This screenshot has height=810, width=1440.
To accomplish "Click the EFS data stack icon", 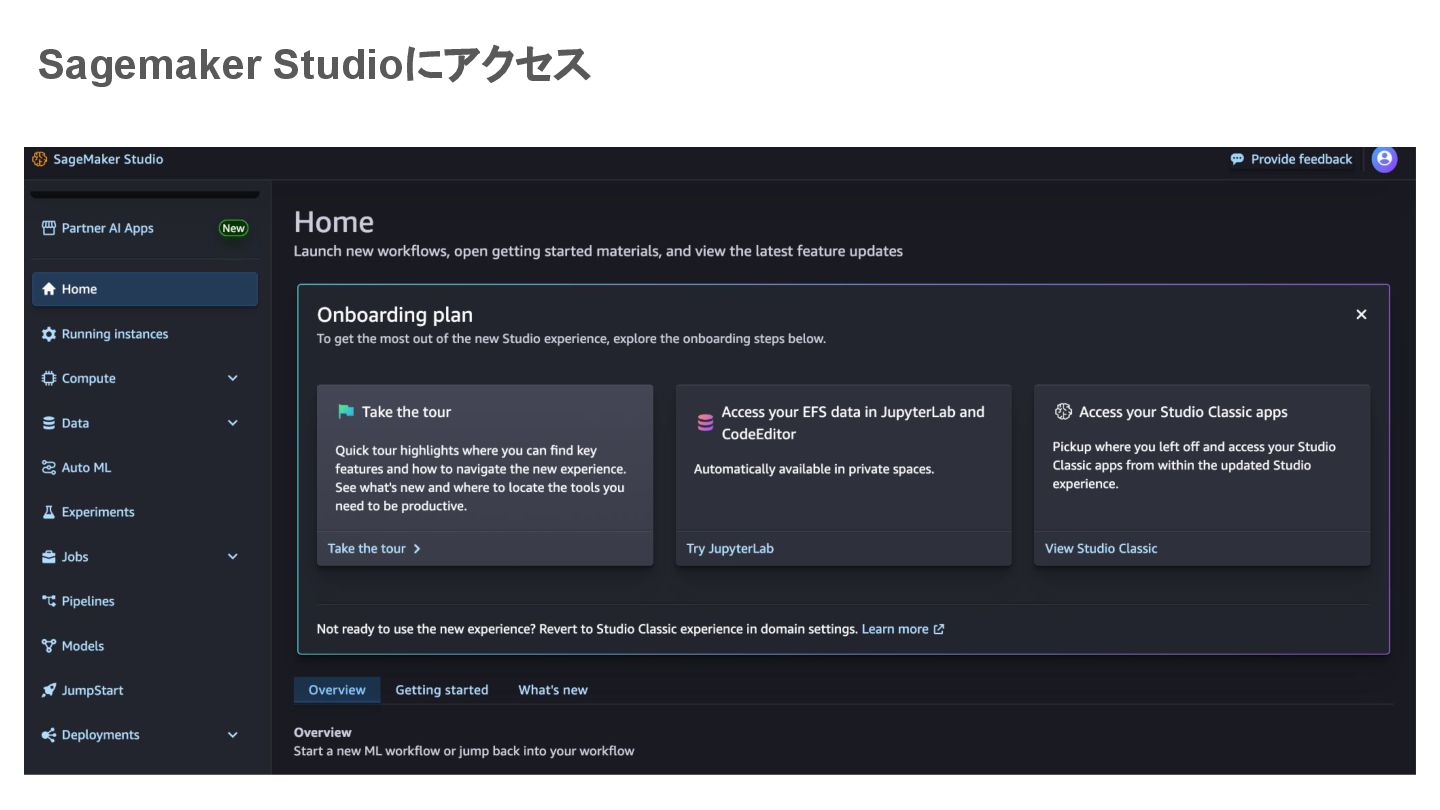I will 705,423.
